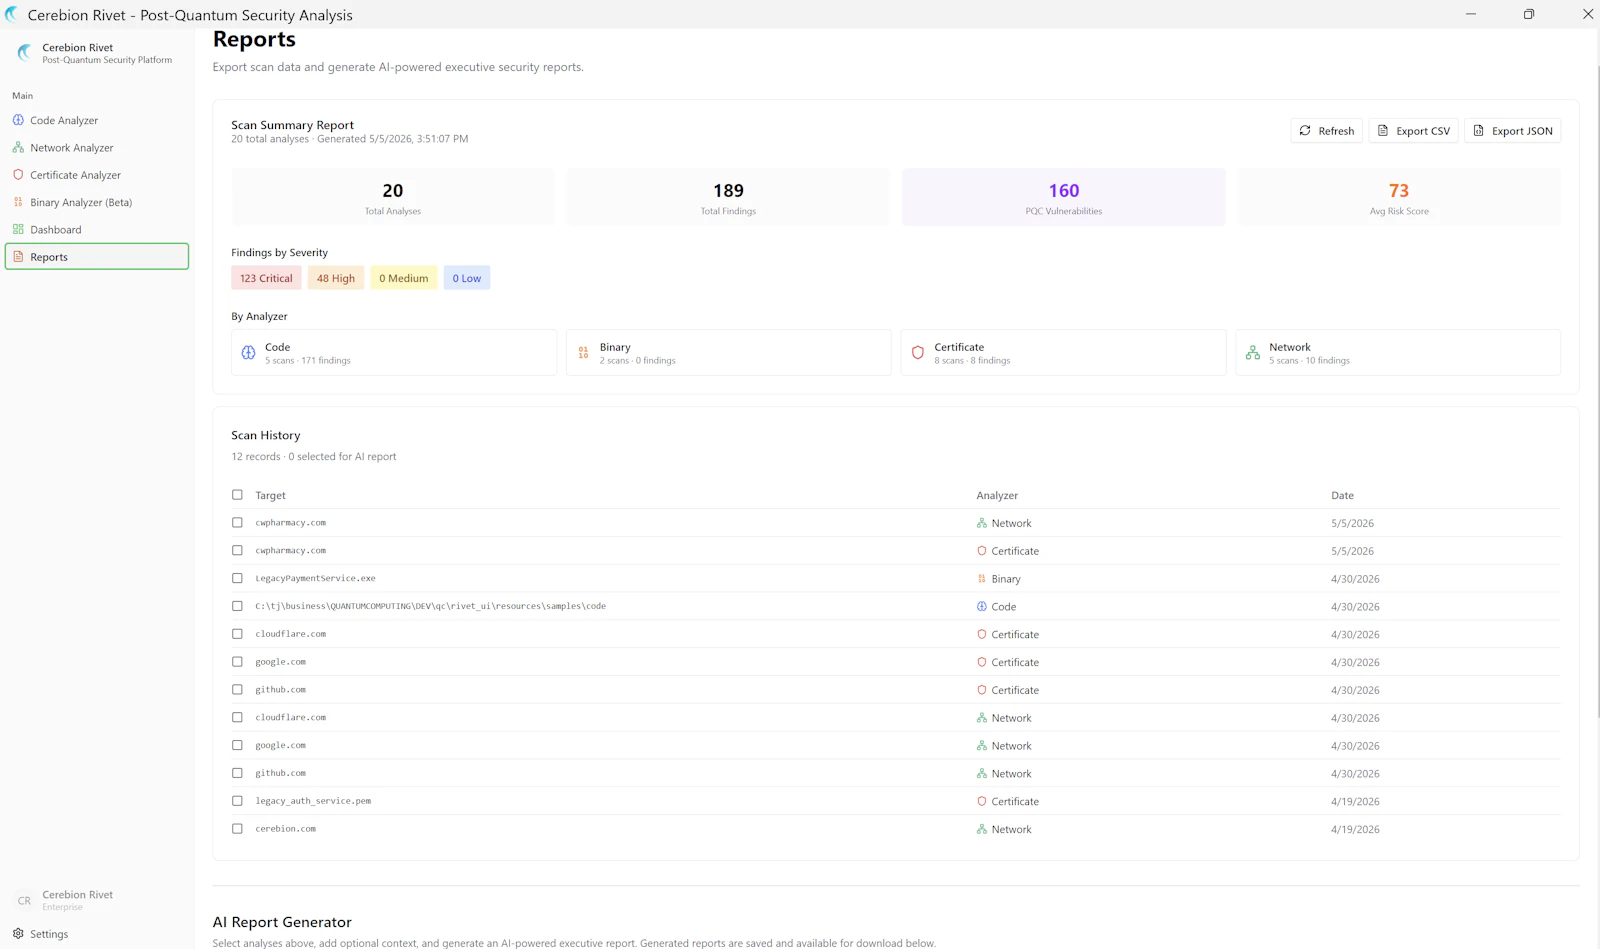Click the Certificate analyzer card shield icon
Viewport: 1600px width, 949px height.
tap(918, 353)
